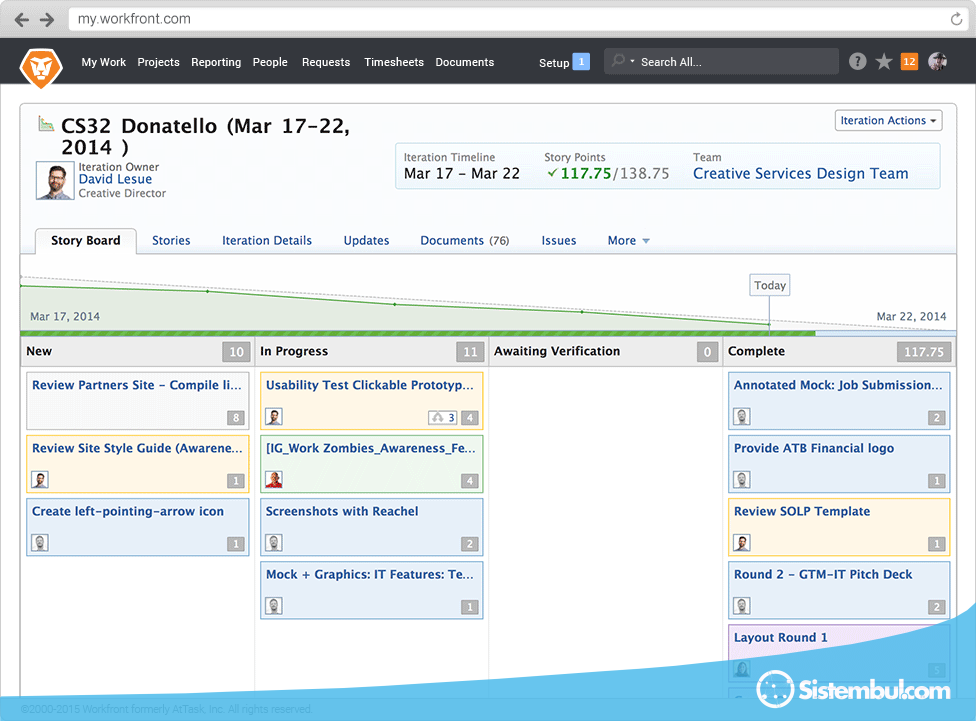Open Create left-pointing-arrow icon story
The height and width of the screenshot is (721, 976).
tap(128, 512)
